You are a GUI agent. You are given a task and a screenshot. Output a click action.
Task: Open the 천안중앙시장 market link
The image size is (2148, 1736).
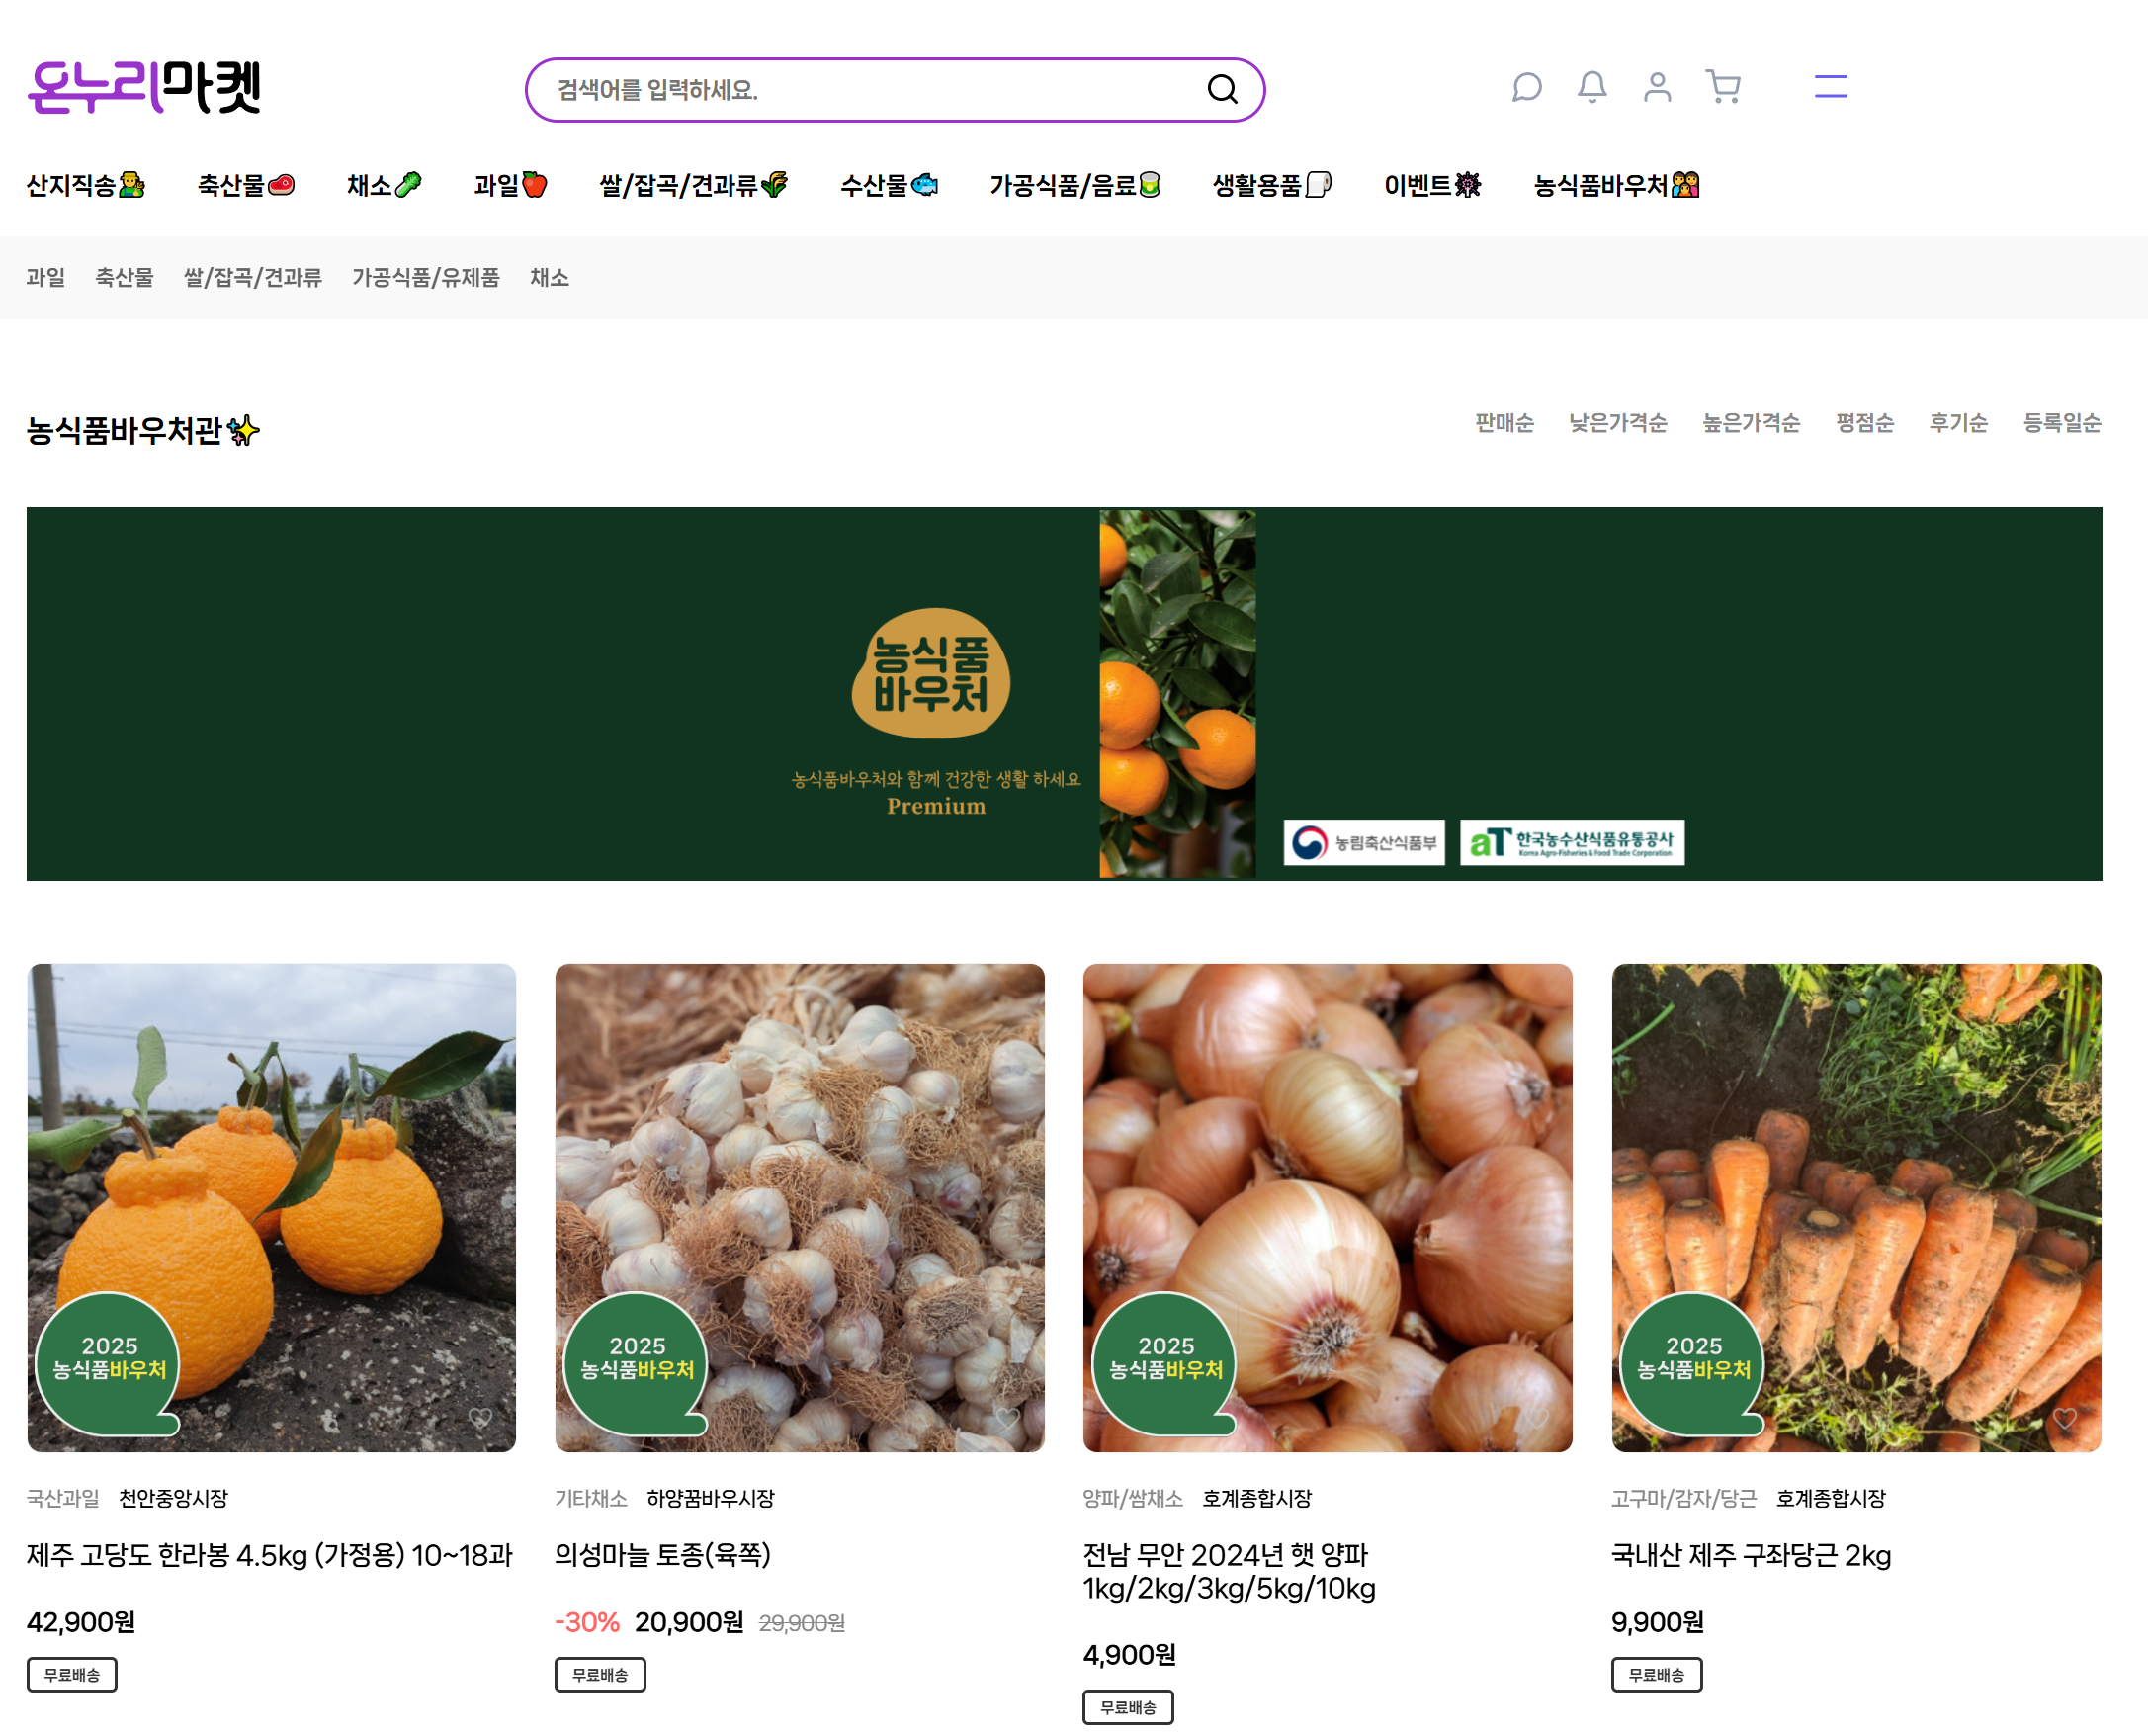(x=173, y=1498)
